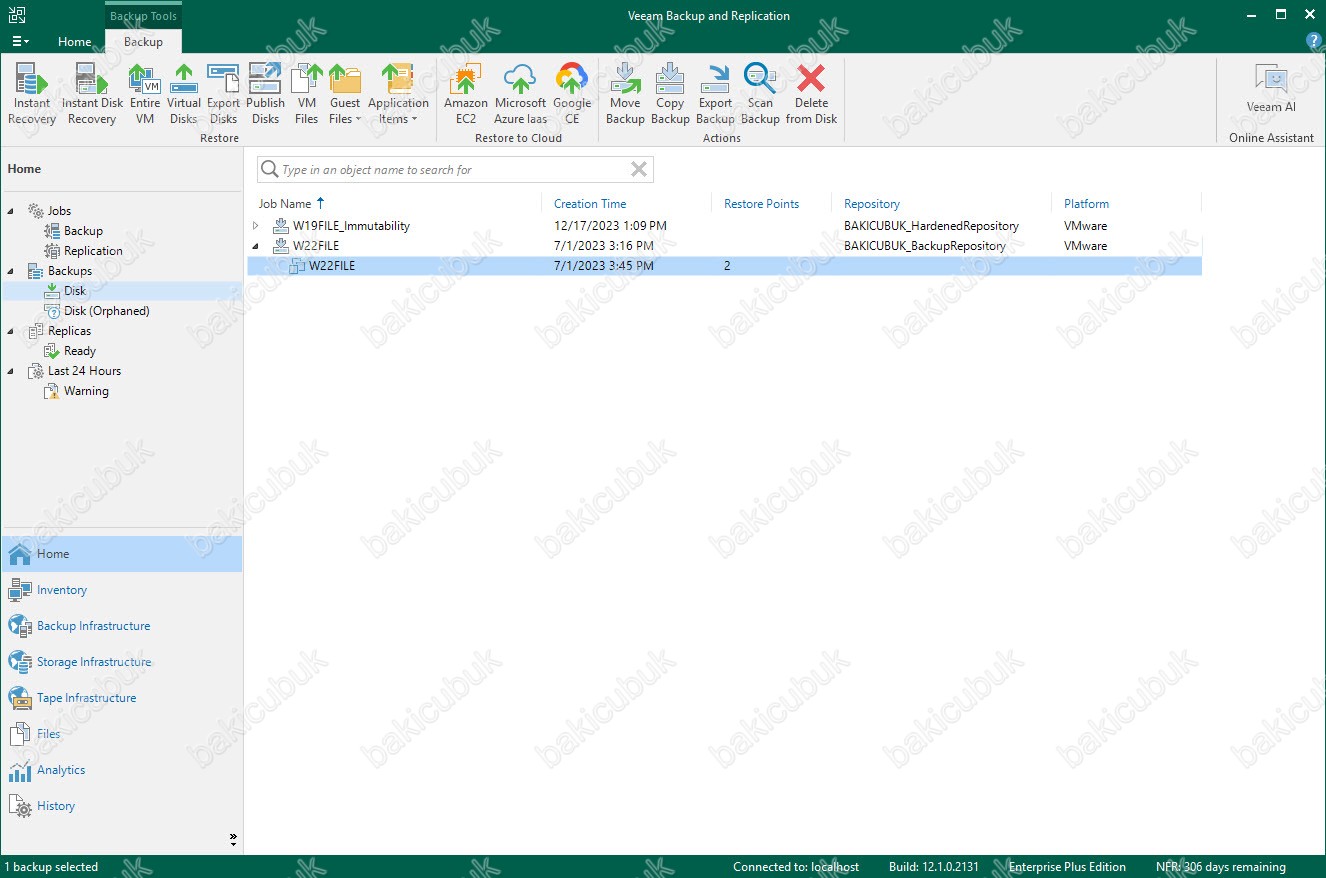This screenshot has width=1326, height=878.
Task: Go to the History view
Action: point(56,806)
